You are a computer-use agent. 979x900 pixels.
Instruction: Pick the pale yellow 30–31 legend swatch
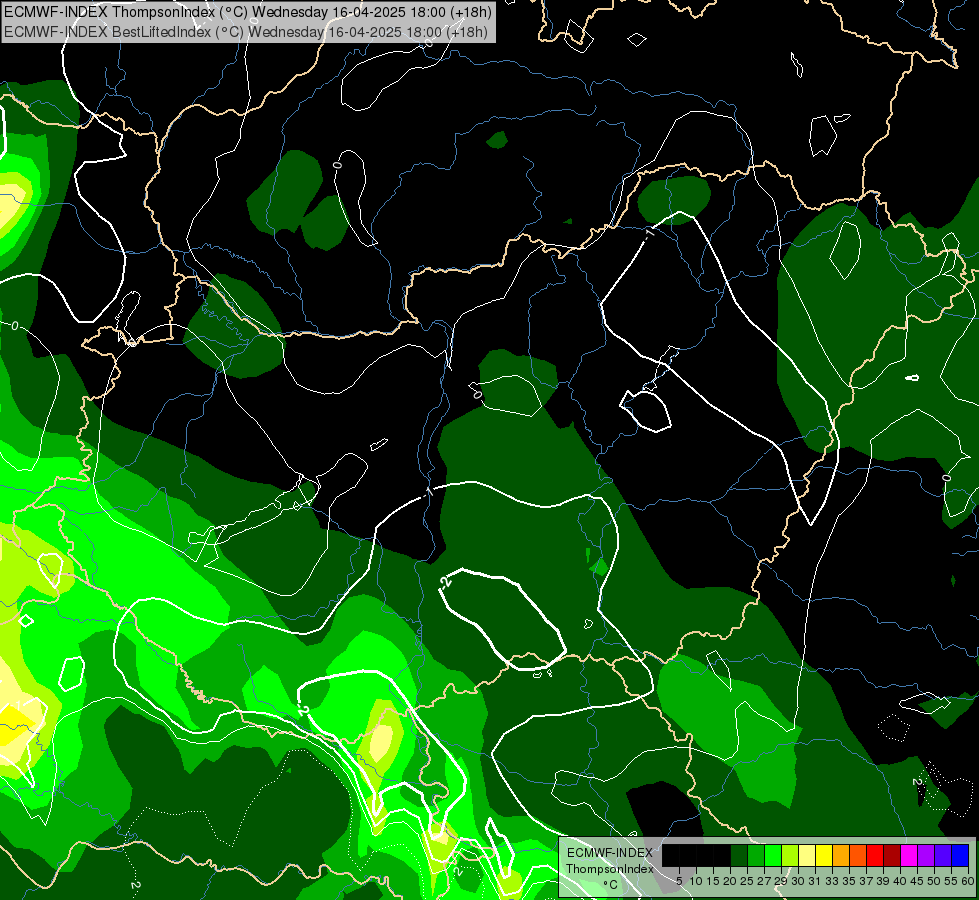tap(807, 855)
